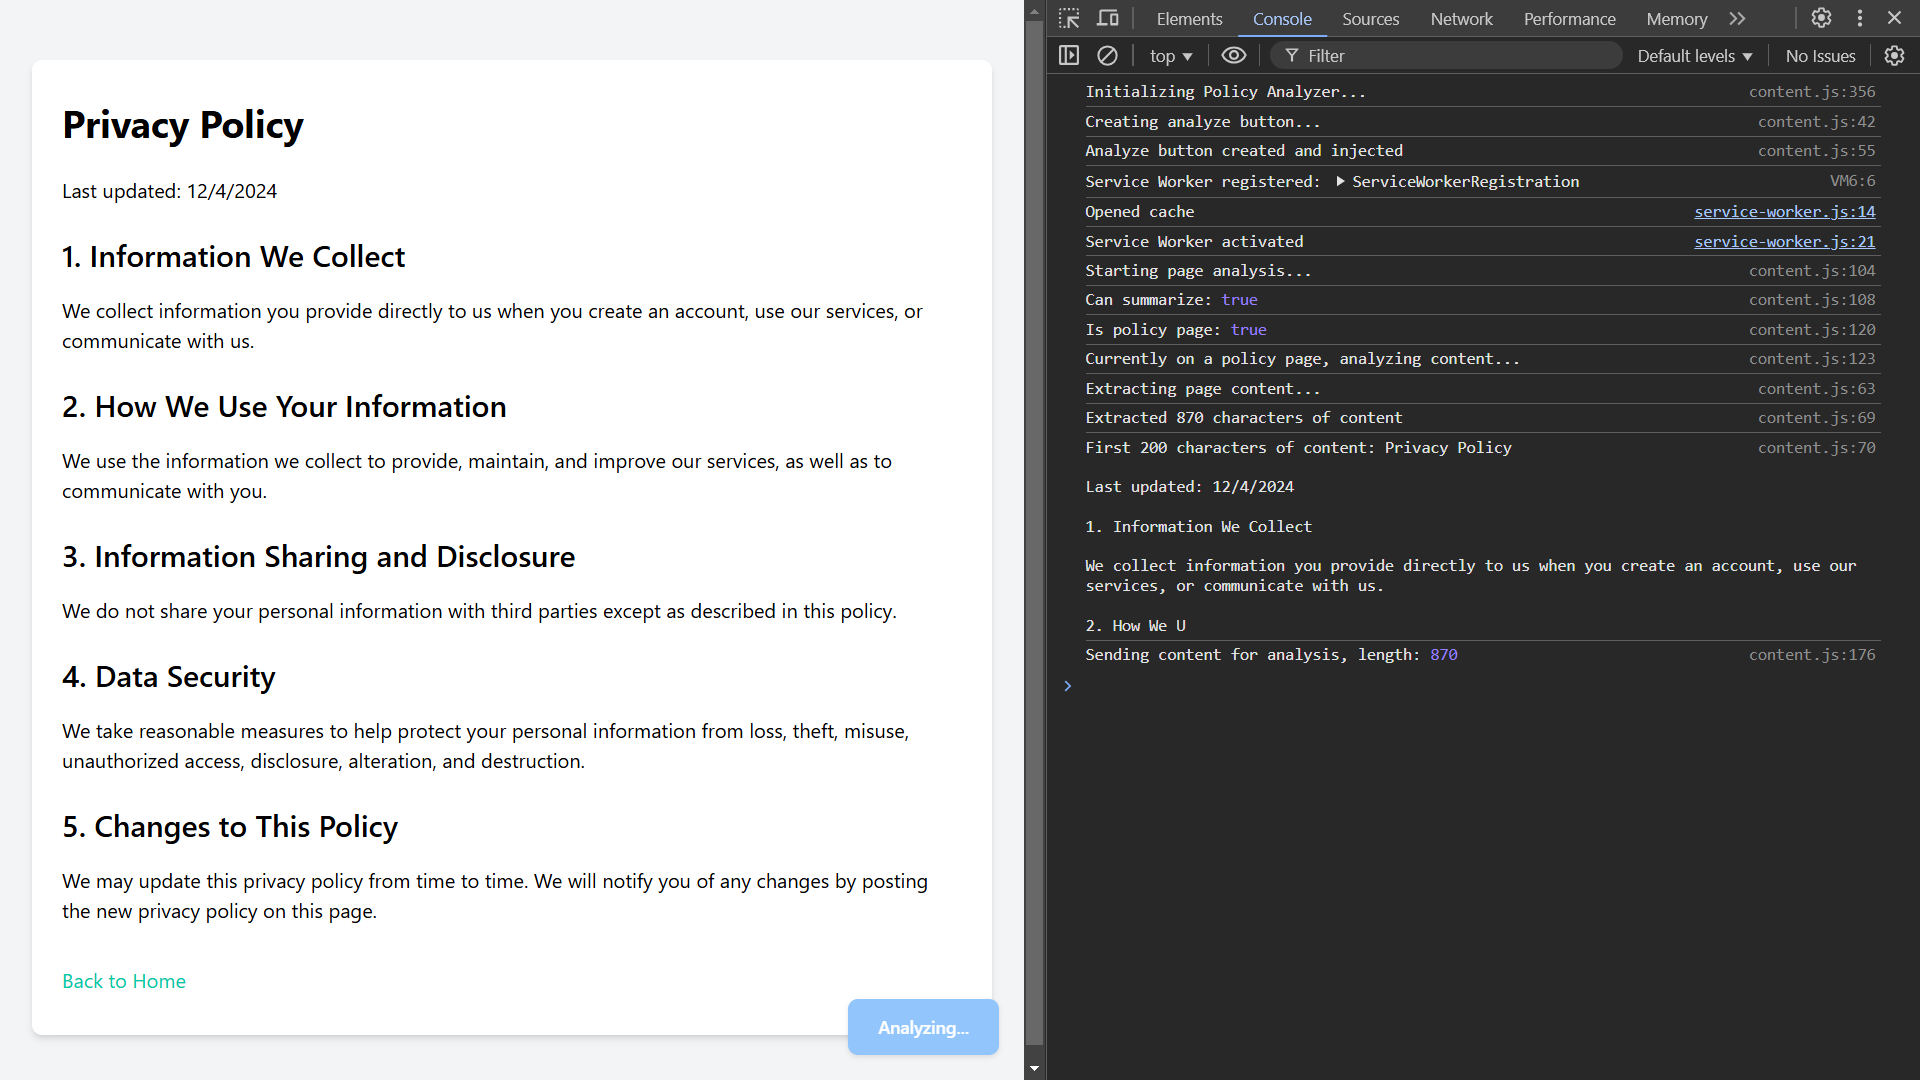Close the DevTools panel

point(1894,18)
